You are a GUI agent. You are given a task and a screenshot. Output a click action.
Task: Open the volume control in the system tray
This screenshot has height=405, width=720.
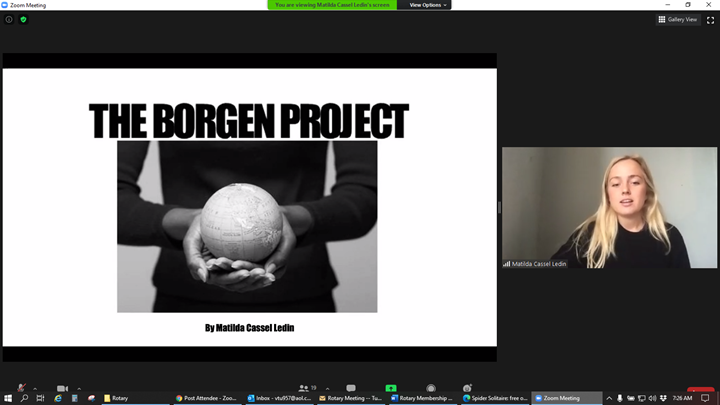point(652,398)
